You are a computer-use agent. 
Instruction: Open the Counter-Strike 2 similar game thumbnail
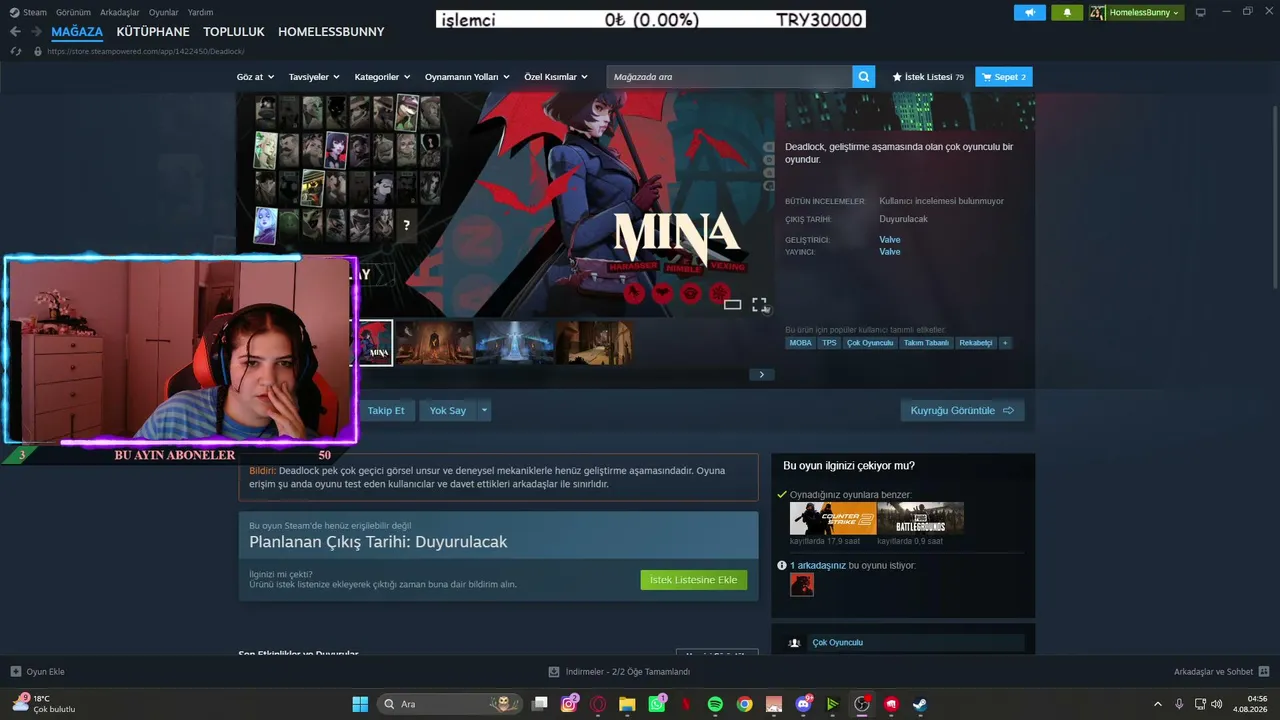833,518
